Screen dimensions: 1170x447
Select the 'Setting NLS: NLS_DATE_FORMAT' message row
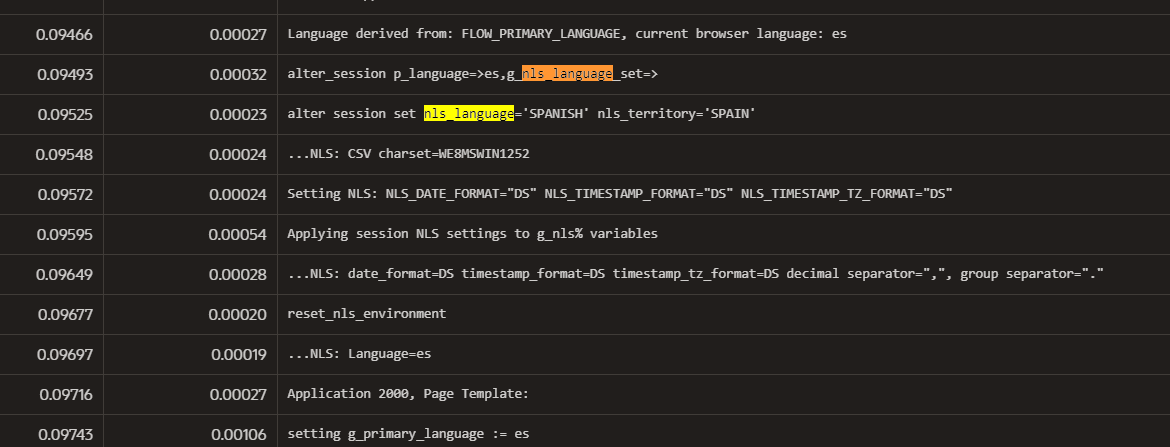[619, 194]
